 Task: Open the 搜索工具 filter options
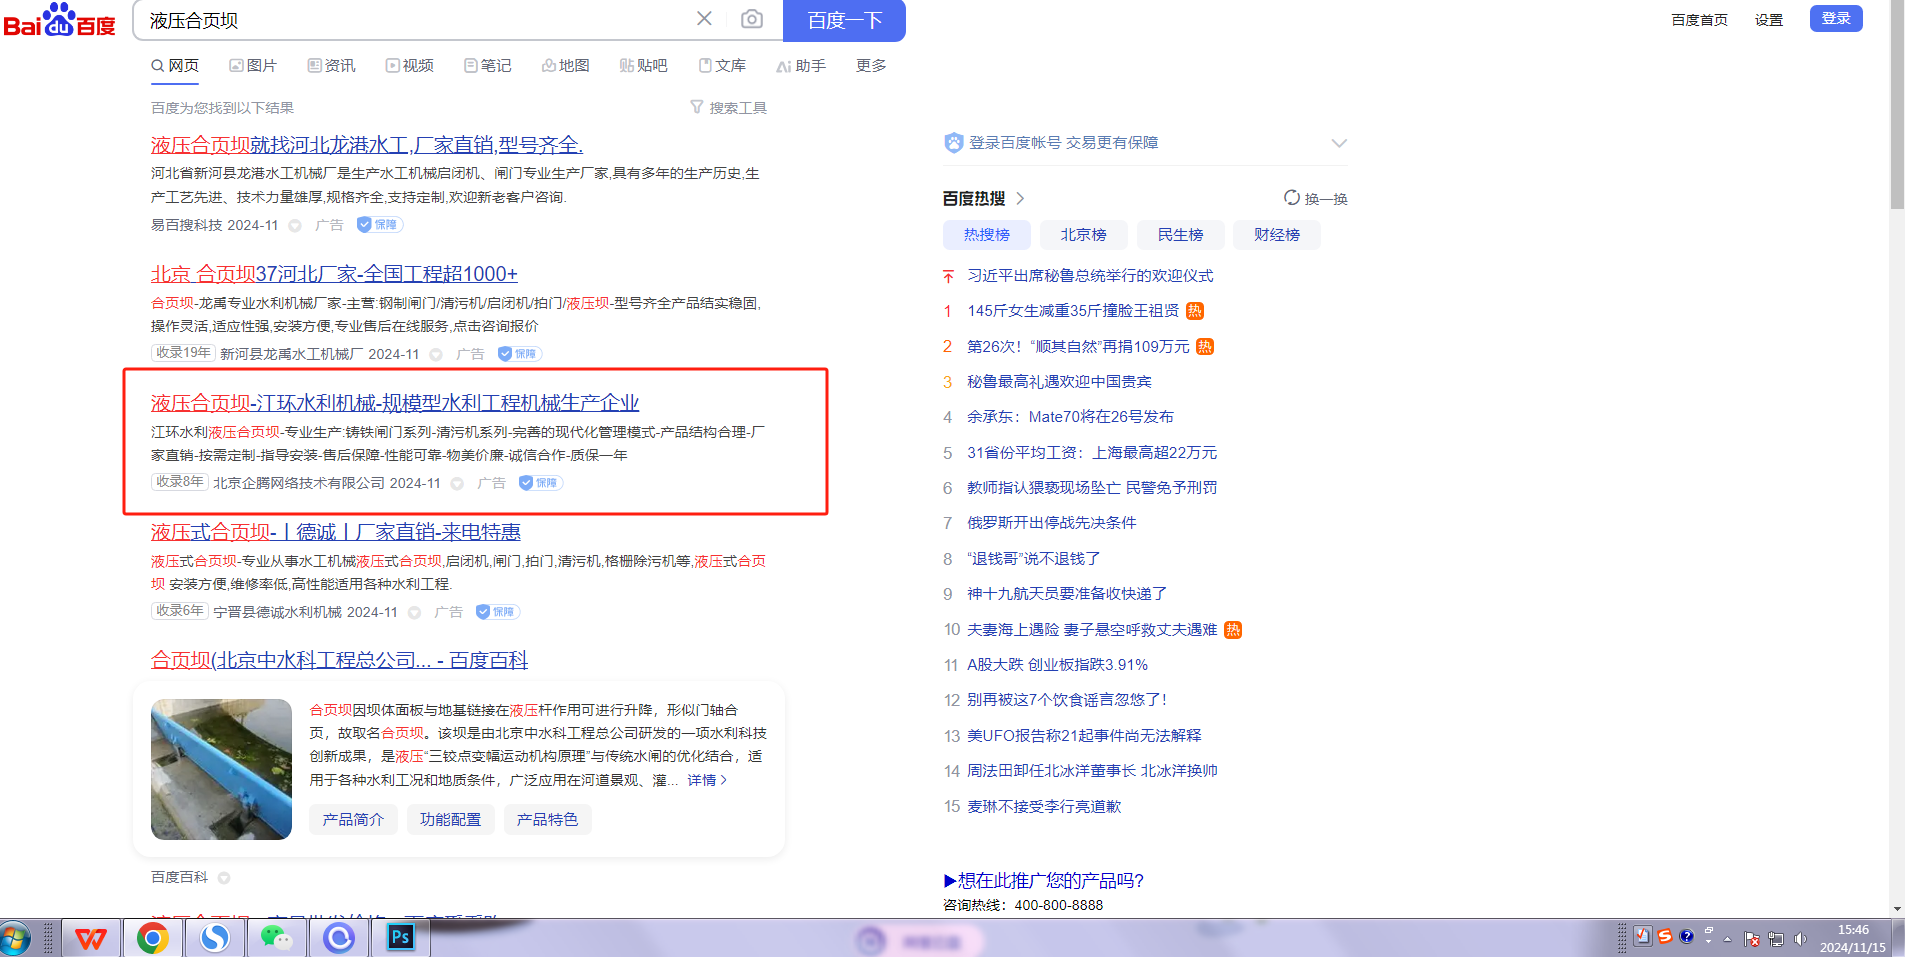(x=729, y=108)
